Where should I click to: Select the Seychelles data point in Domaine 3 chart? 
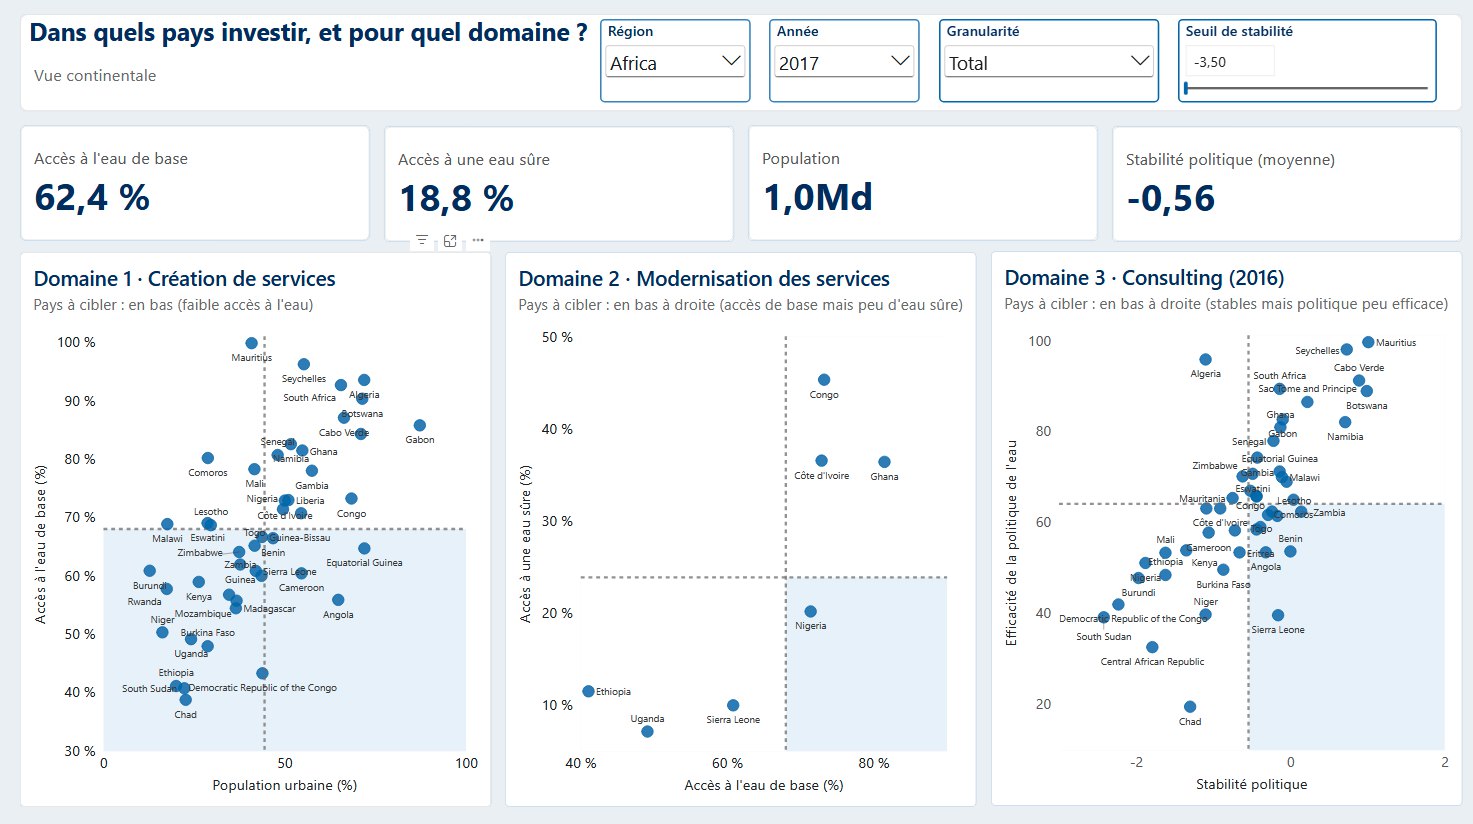[x=1346, y=350]
